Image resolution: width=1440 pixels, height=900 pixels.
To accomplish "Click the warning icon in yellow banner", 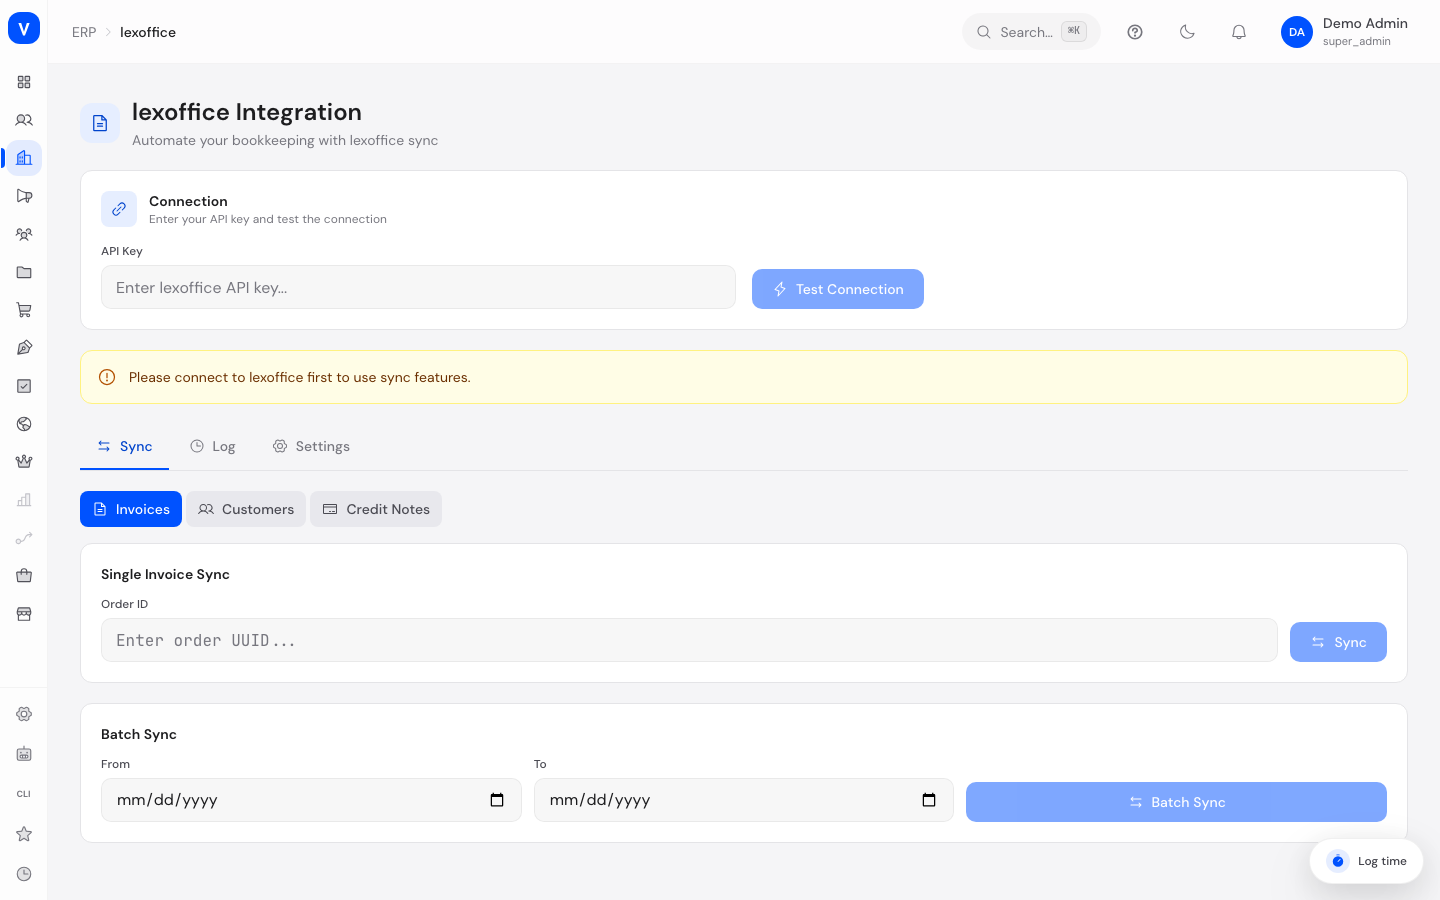I will (x=107, y=377).
